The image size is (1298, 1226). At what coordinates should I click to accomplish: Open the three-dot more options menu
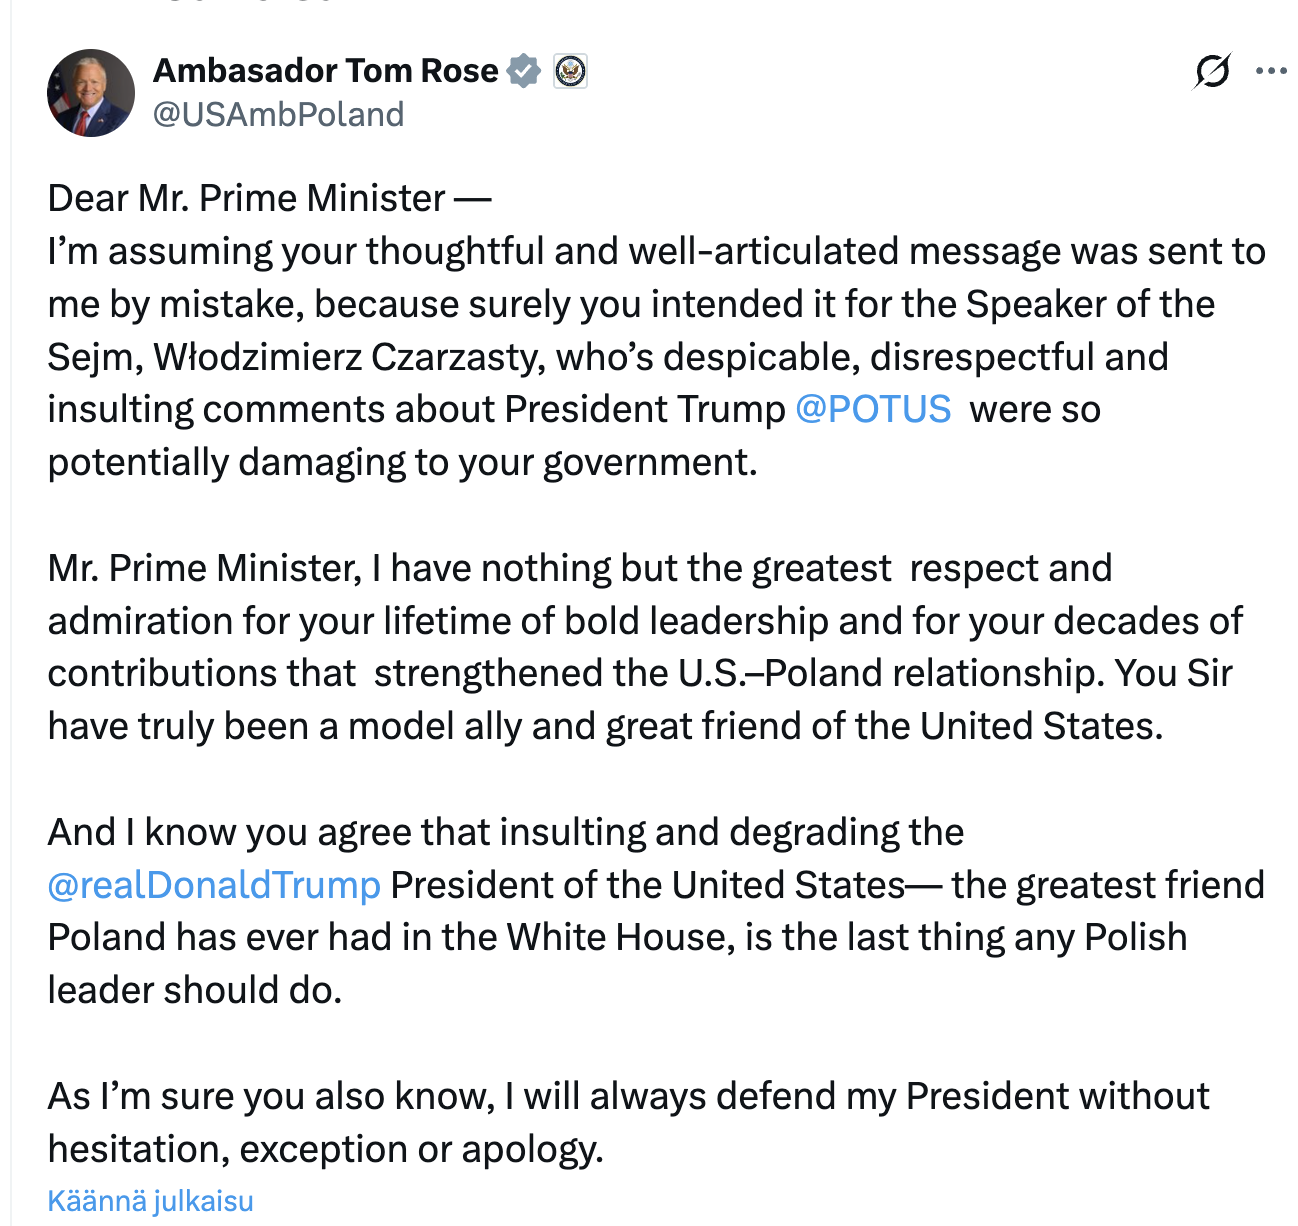1270,71
